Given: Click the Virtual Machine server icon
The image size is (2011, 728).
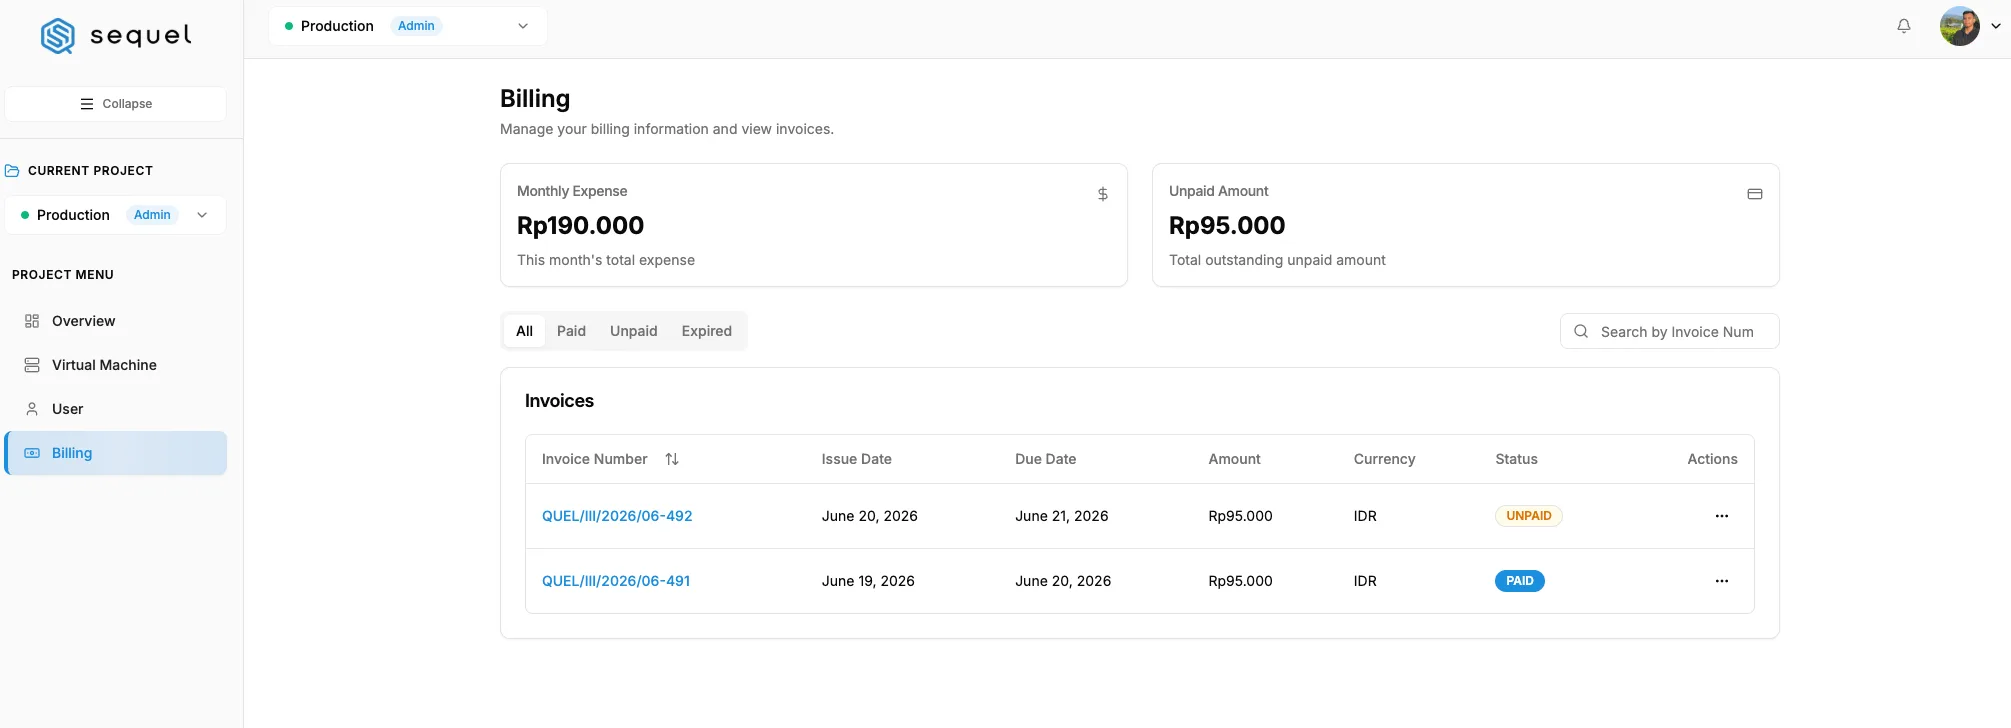Looking at the screenshot, I should pyautogui.click(x=32, y=365).
